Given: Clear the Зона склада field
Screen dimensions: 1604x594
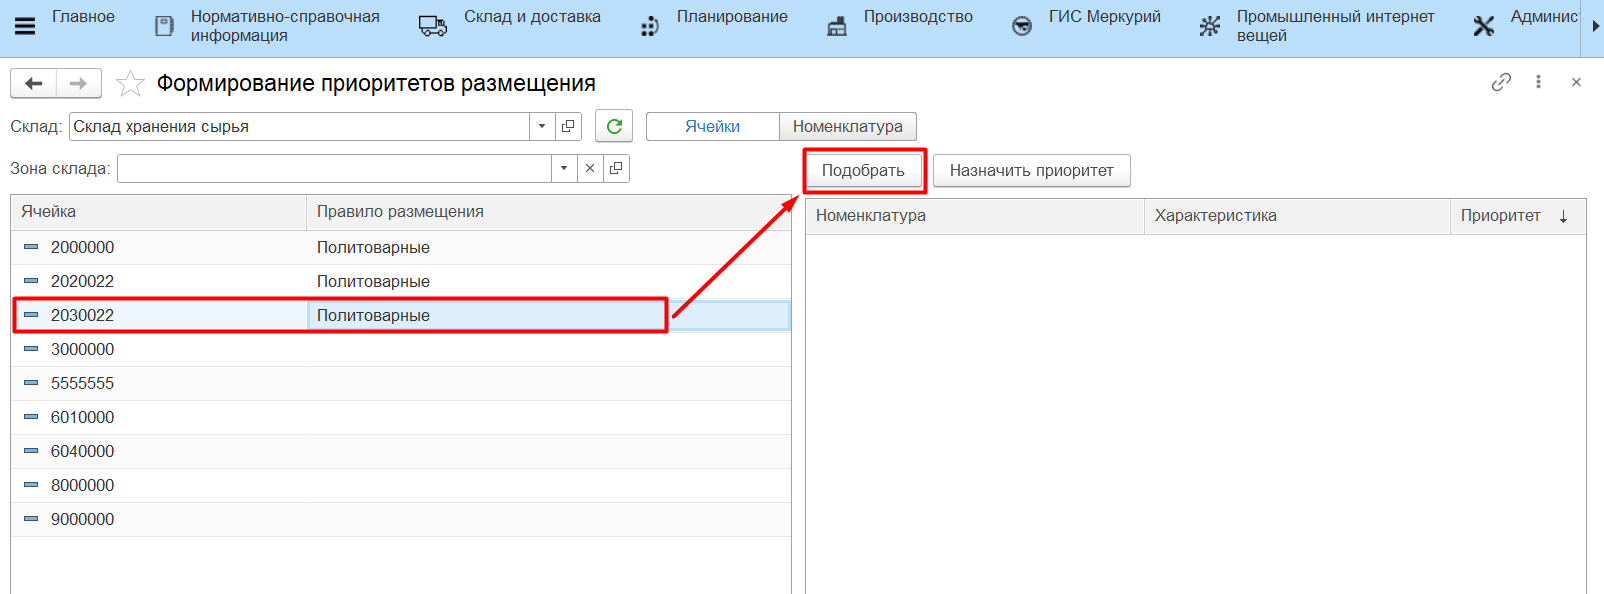Looking at the screenshot, I should [x=590, y=168].
